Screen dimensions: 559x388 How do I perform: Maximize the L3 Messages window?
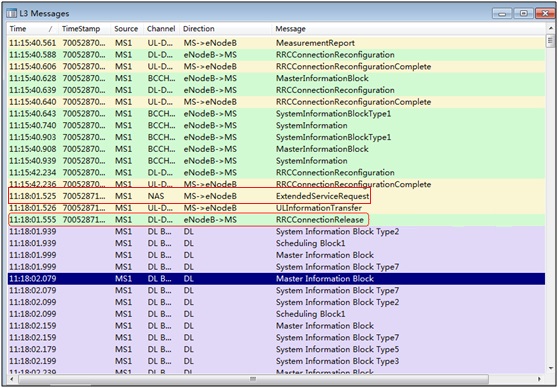(x=523, y=14)
